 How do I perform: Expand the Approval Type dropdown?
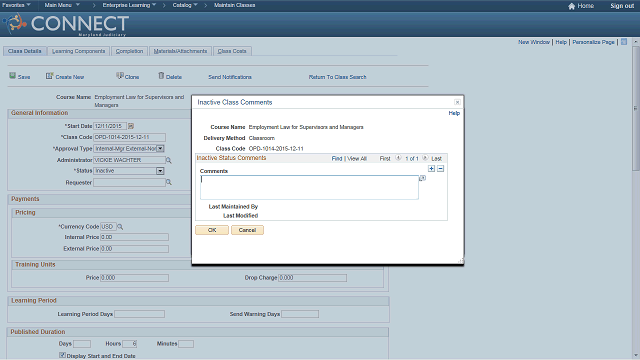pyautogui.click(x=160, y=149)
